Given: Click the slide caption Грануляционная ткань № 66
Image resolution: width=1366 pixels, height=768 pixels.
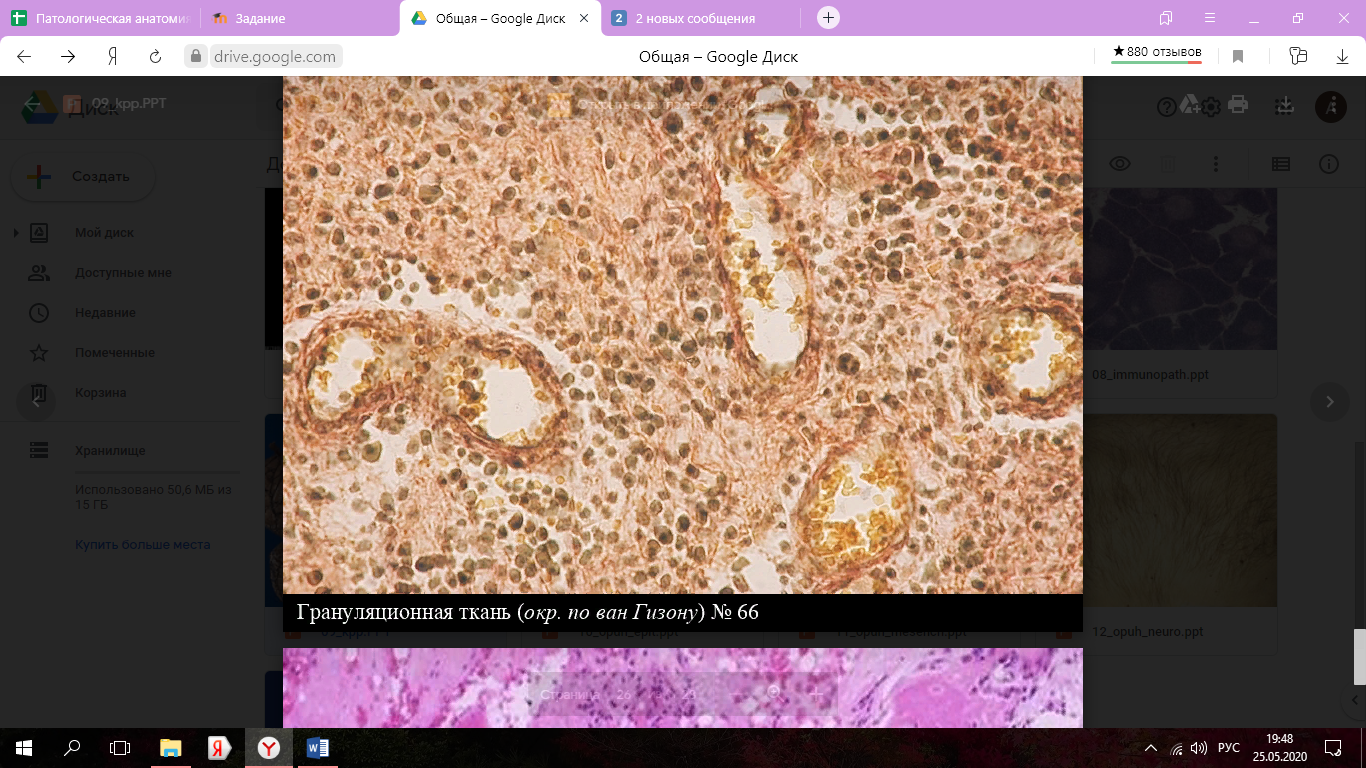Looking at the screenshot, I should pos(527,612).
